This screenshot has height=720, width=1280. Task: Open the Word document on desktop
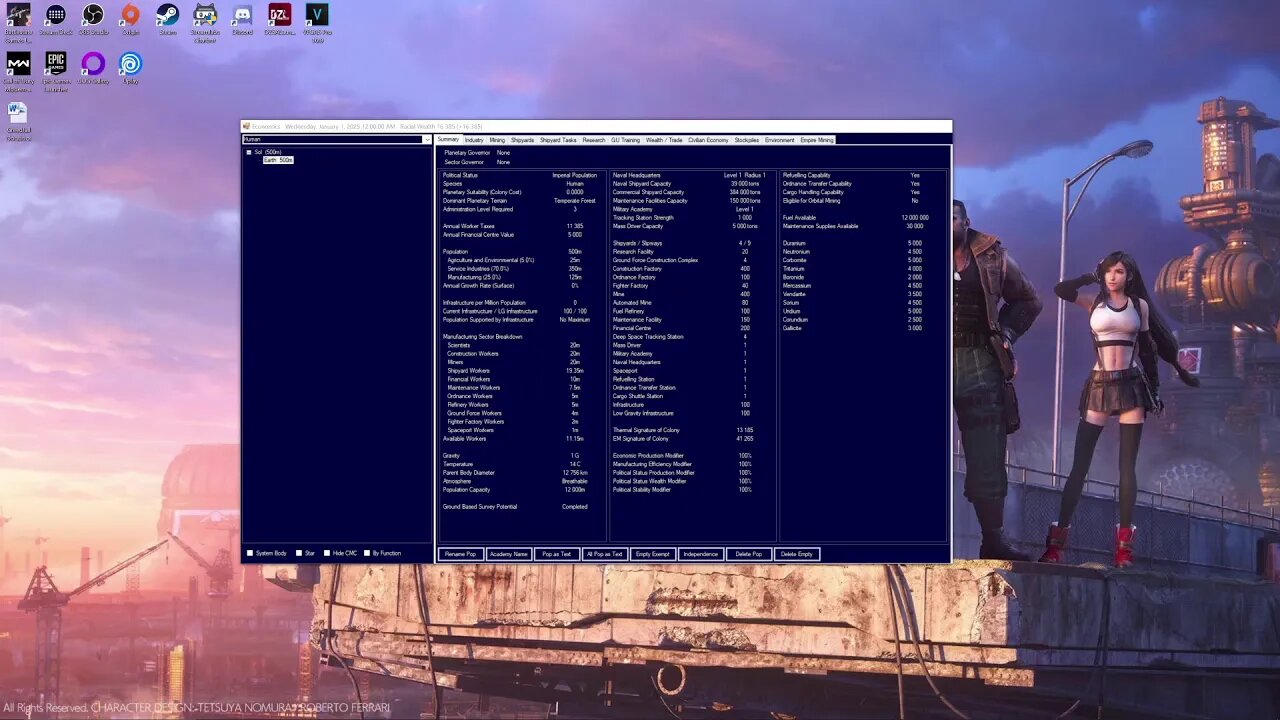pyautogui.click(x=18, y=120)
